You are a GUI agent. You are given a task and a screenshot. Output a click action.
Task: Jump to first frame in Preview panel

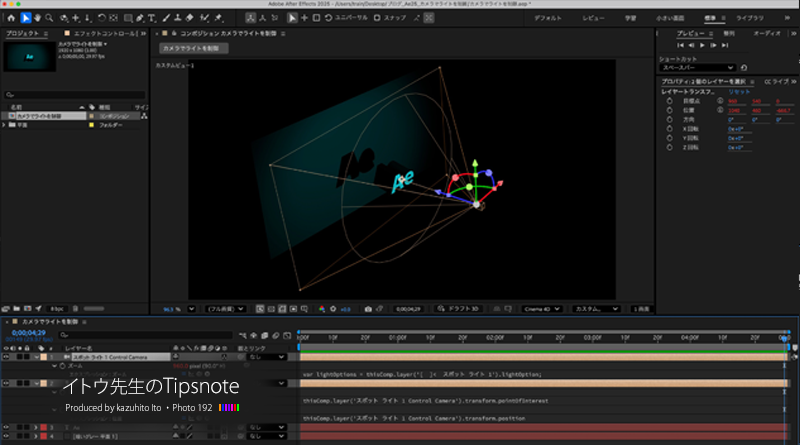tap(681, 45)
